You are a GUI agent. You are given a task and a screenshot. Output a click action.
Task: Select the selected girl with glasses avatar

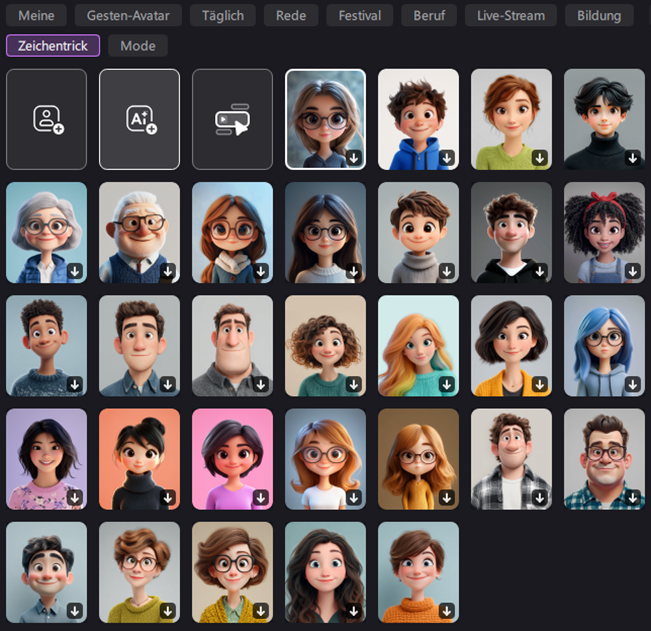click(325, 119)
